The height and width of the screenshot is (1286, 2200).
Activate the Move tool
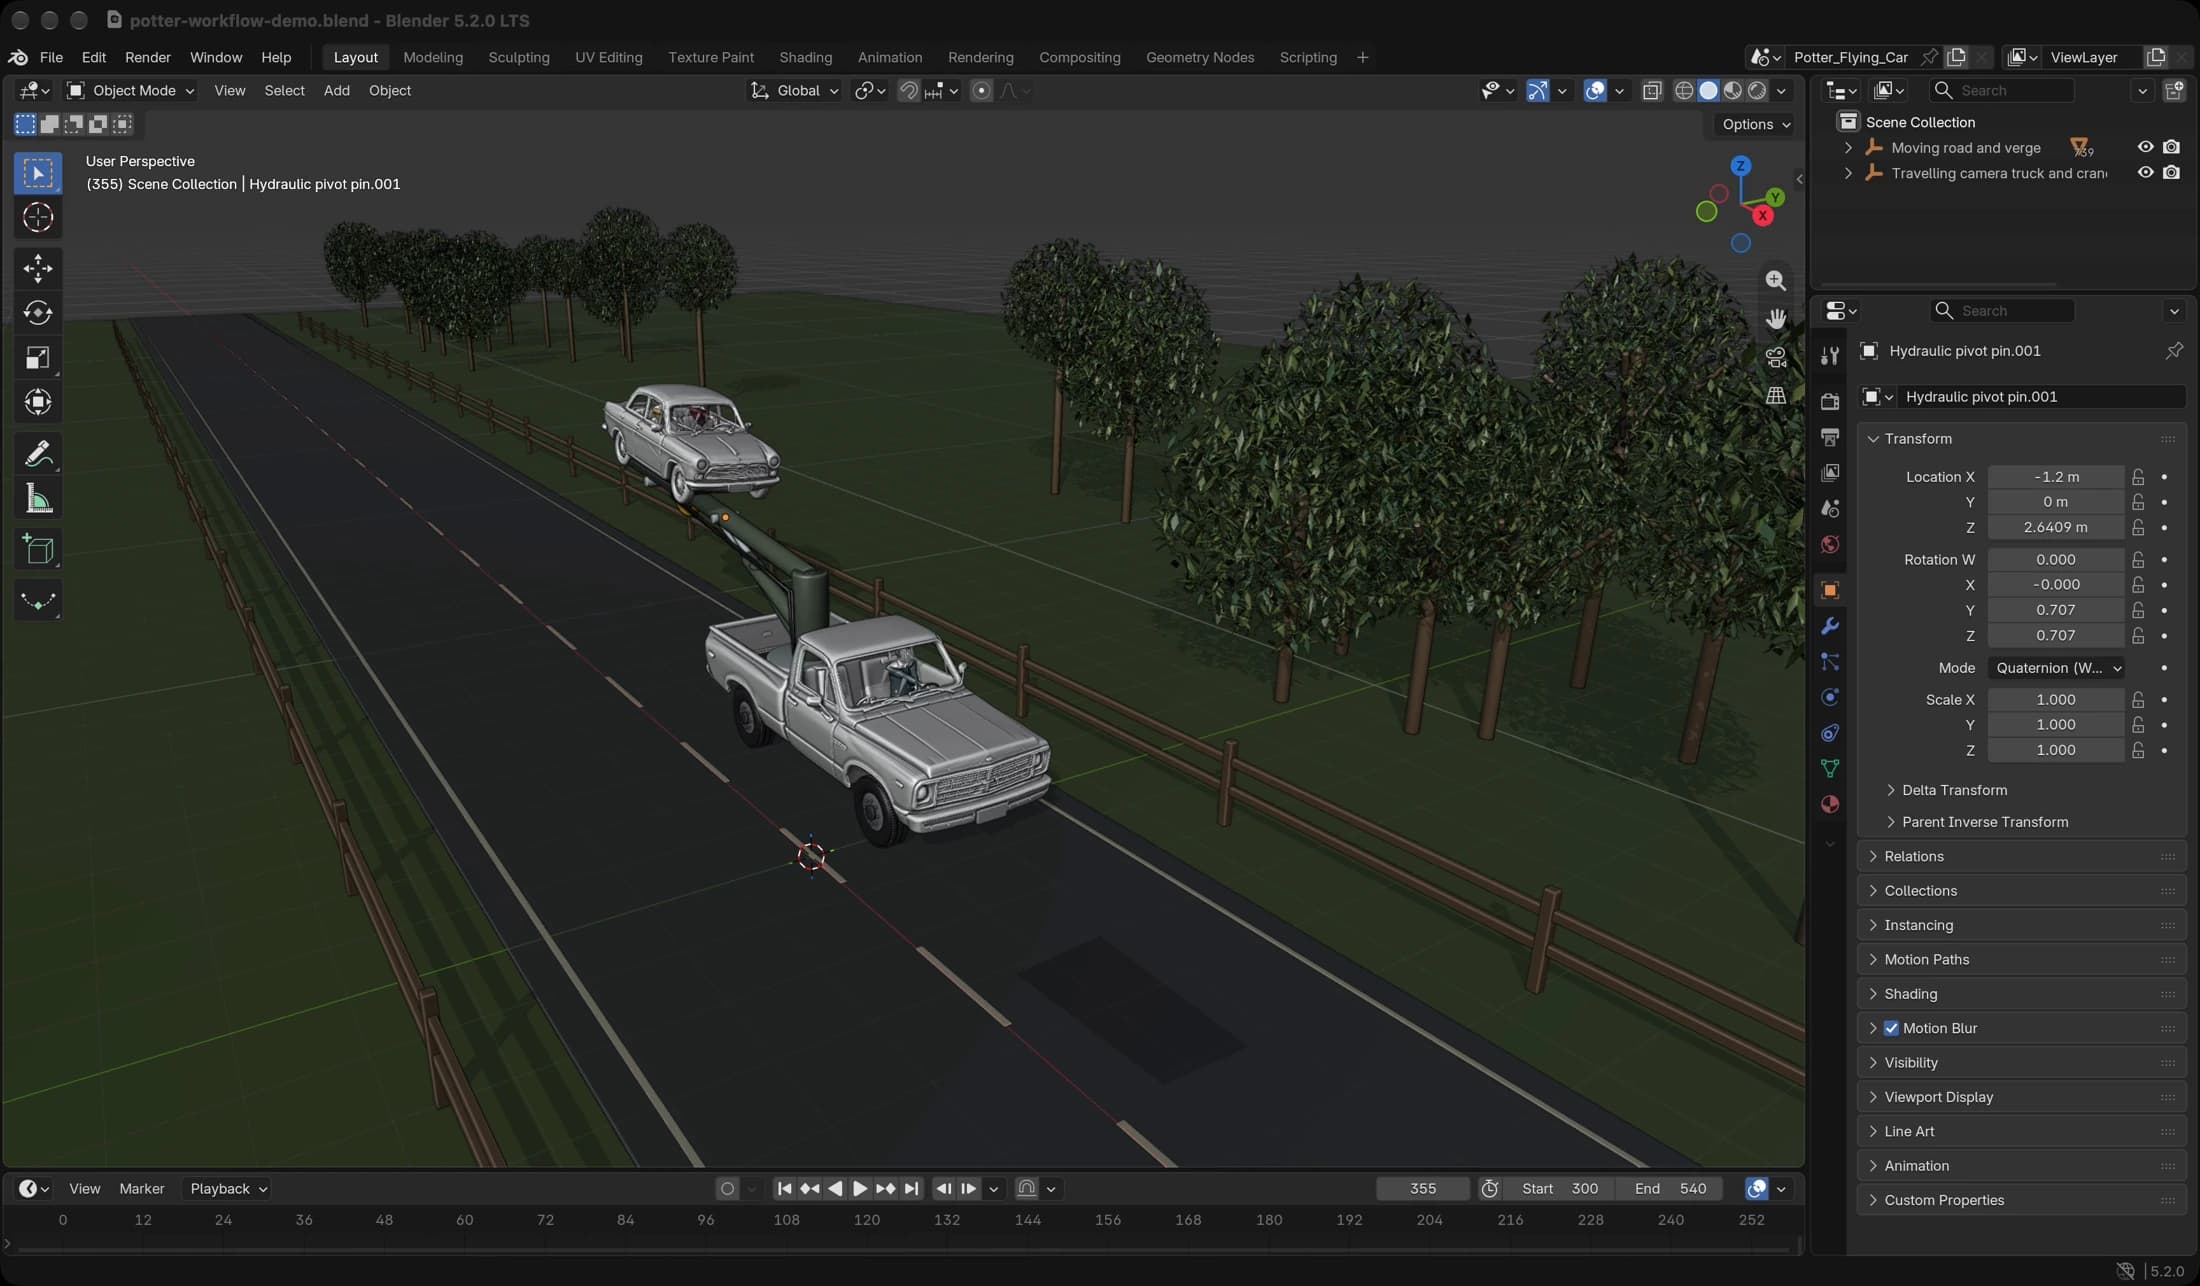coord(38,268)
